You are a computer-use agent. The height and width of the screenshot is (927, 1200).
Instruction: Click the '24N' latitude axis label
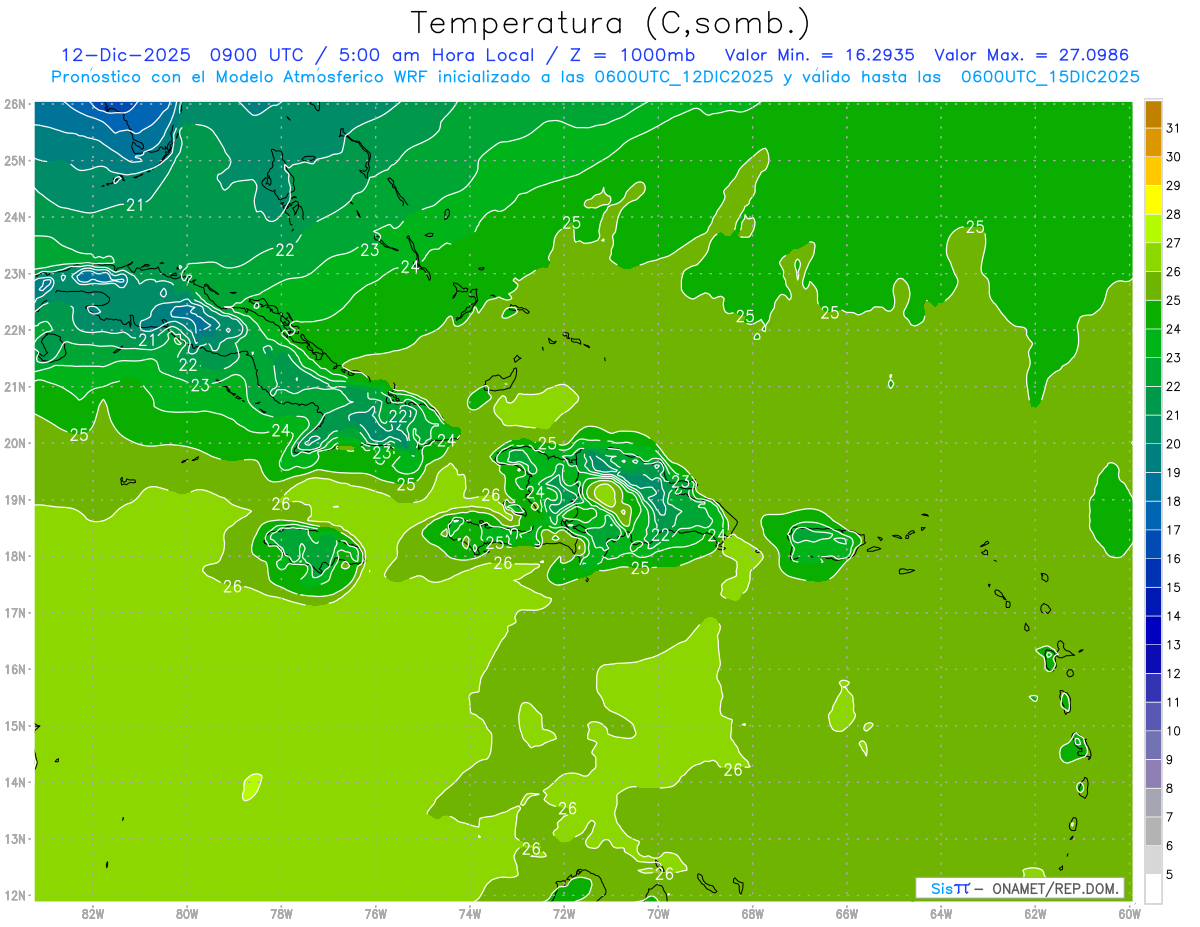15,217
